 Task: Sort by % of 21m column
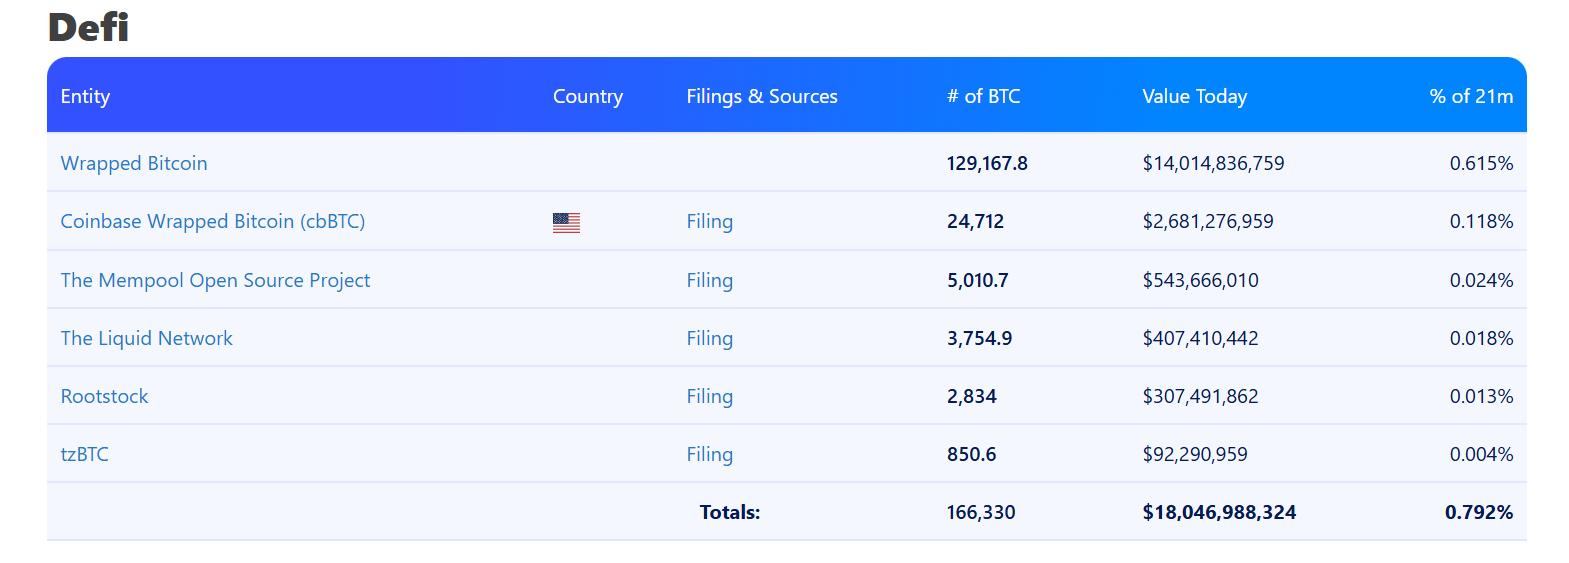point(1470,96)
